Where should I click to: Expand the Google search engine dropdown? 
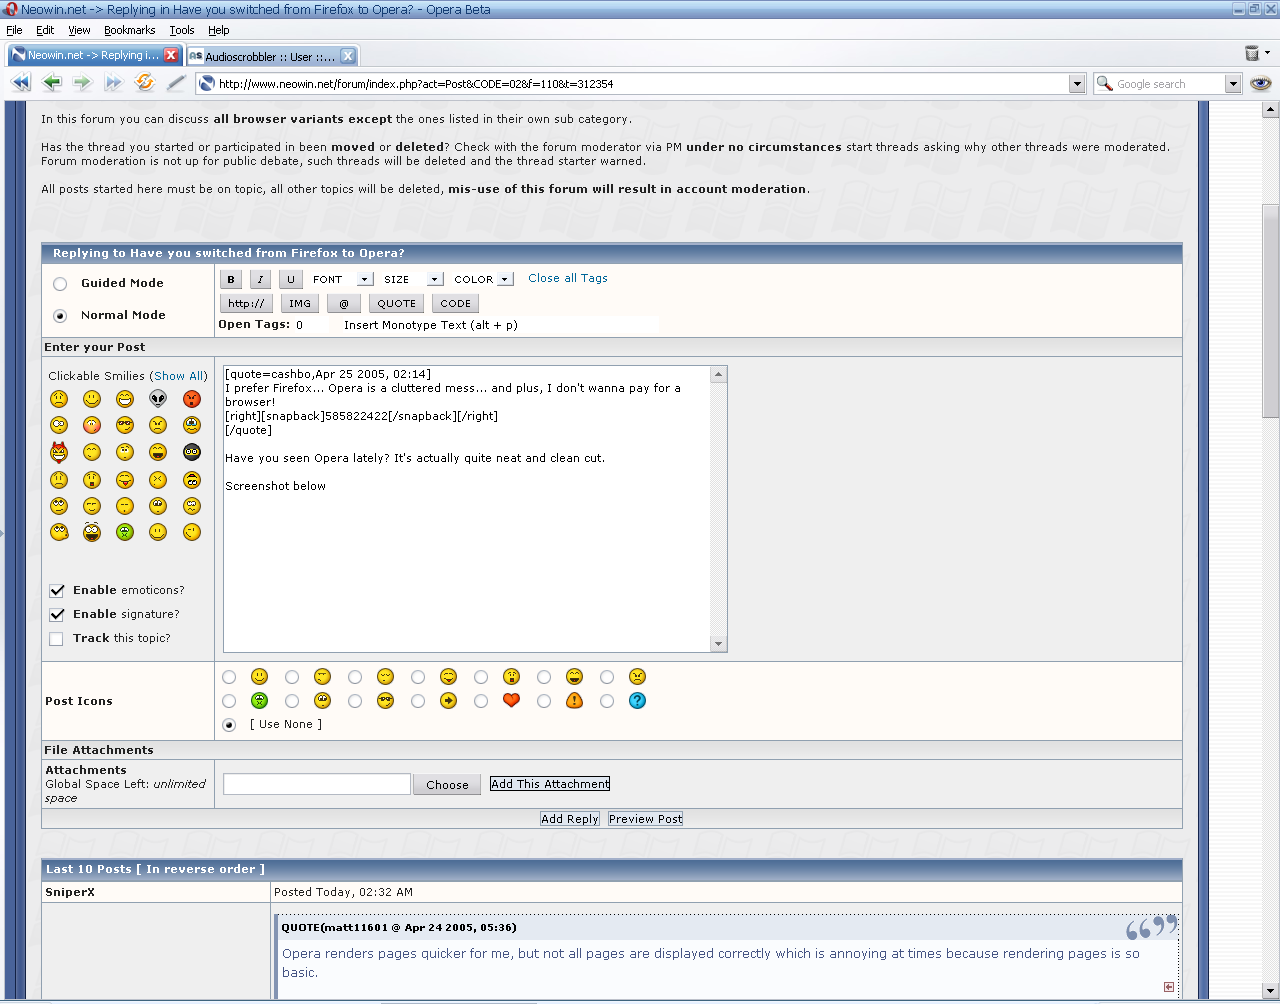[1233, 84]
